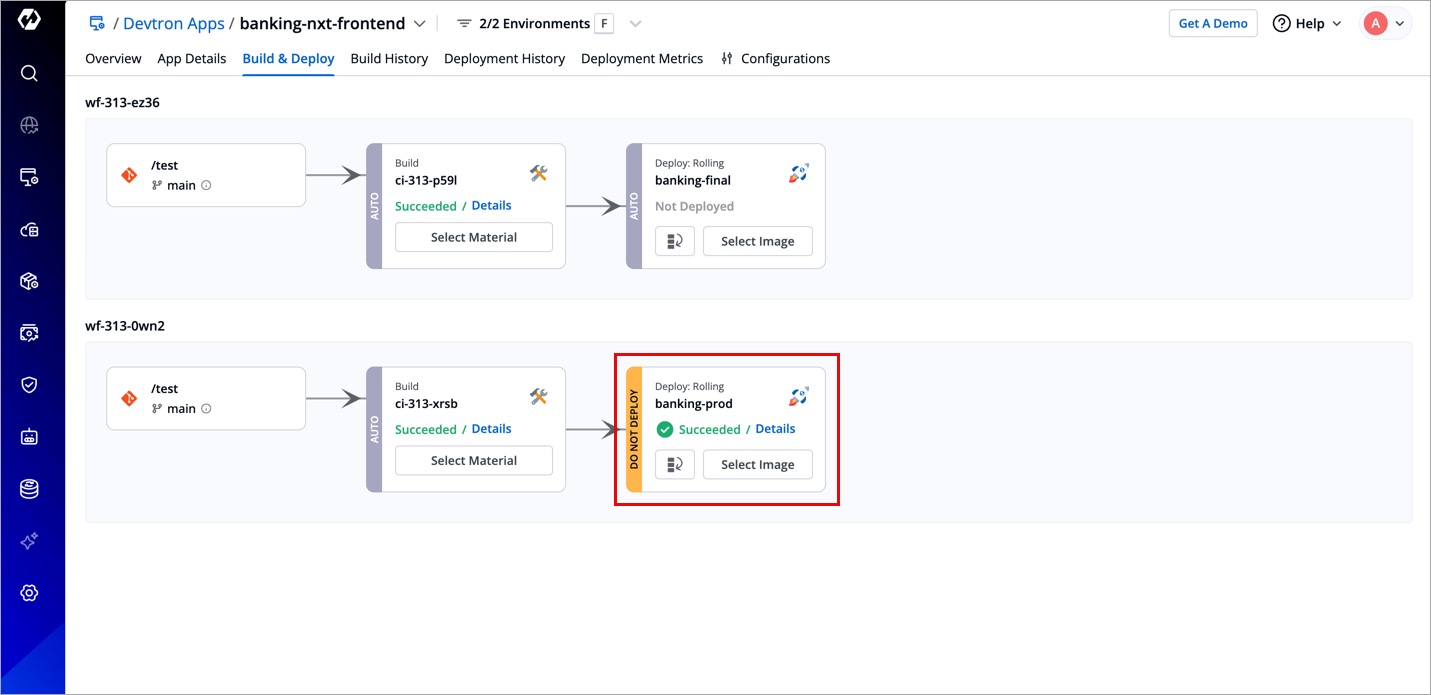Open the user profile avatar menu
This screenshot has width=1431, height=695.
click(1385, 23)
